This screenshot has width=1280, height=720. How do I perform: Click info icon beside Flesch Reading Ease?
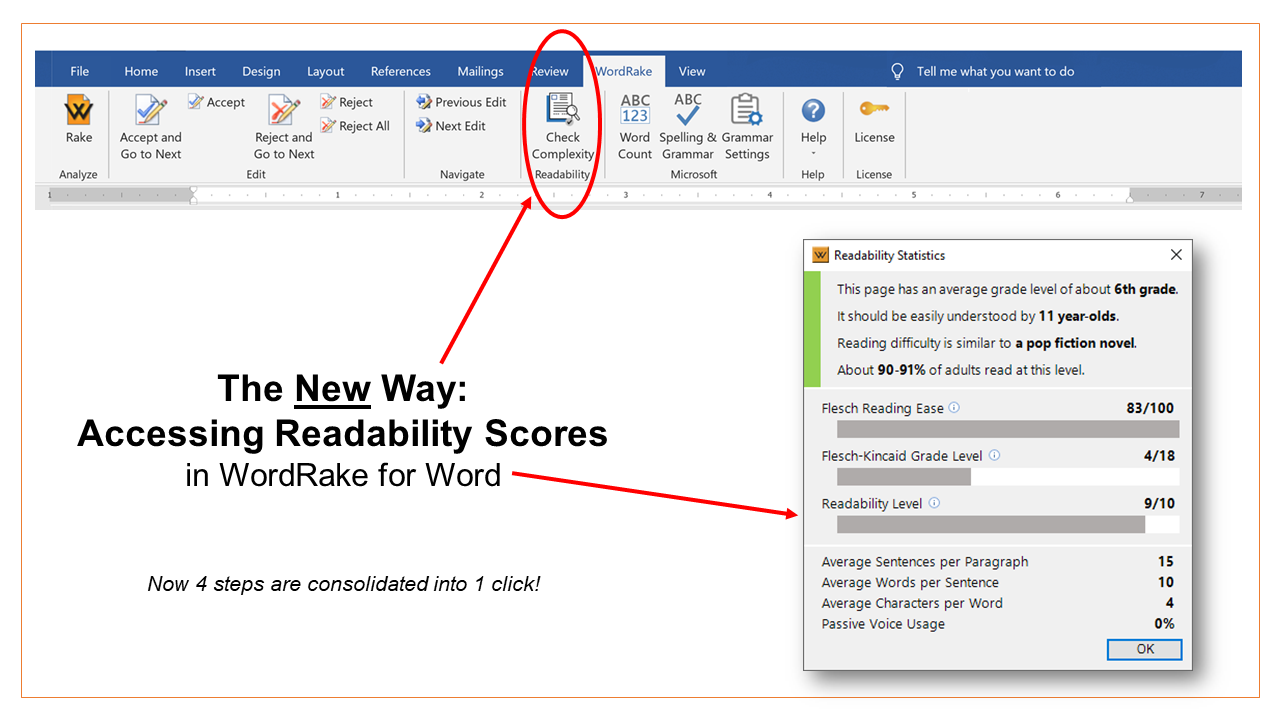[954, 408]
